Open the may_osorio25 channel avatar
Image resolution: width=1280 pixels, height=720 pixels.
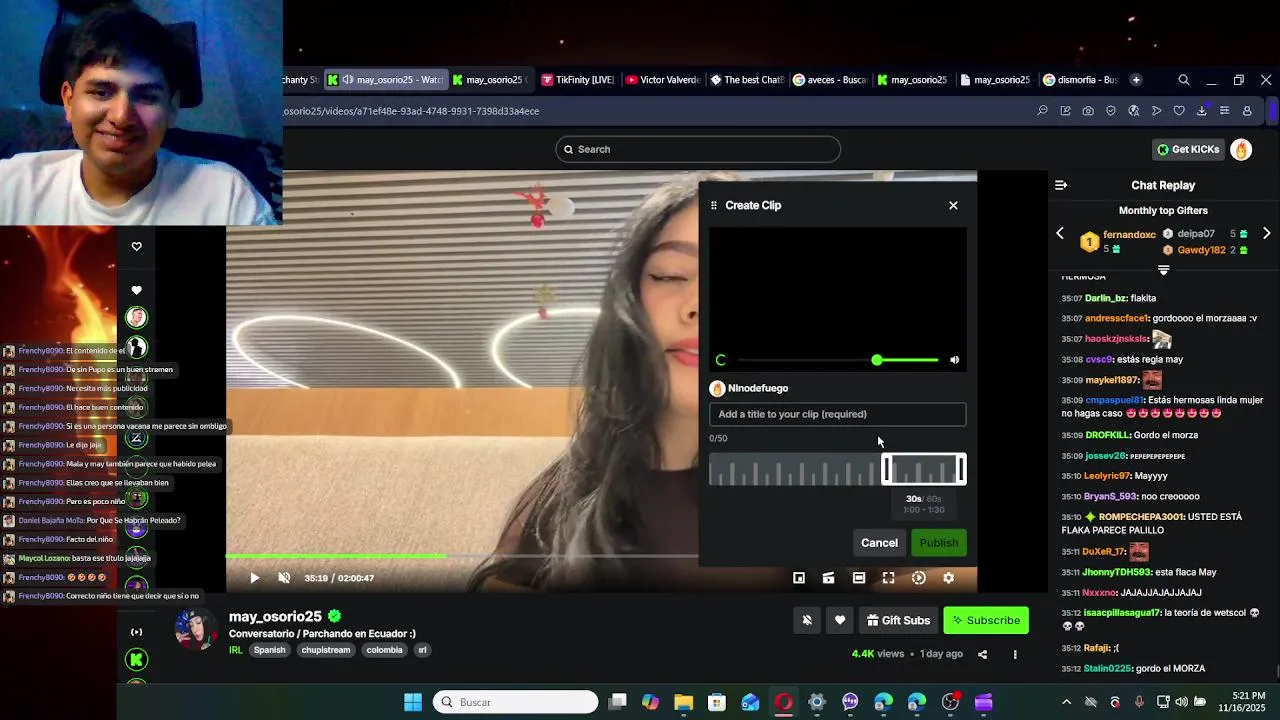(194, 630)
